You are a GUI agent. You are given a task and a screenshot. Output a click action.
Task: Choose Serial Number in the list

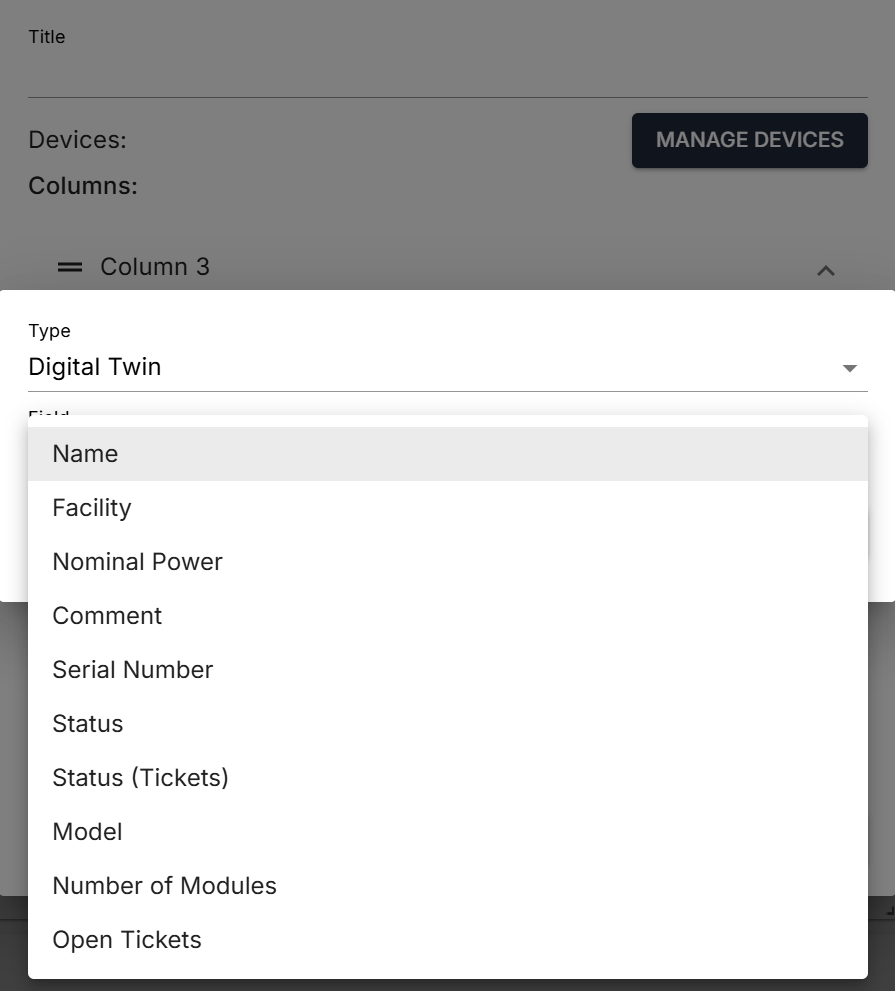pos(132,670)
